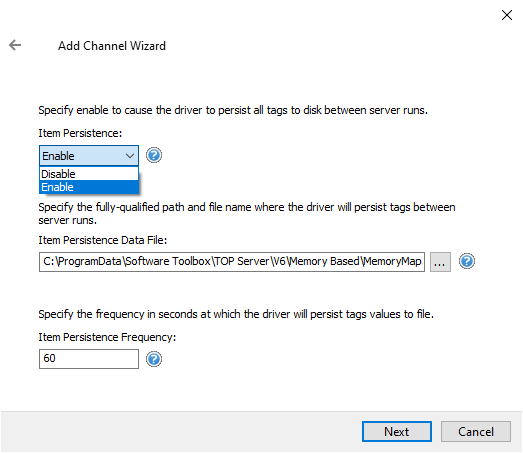Open help for Item Persistence Data File

467,261
